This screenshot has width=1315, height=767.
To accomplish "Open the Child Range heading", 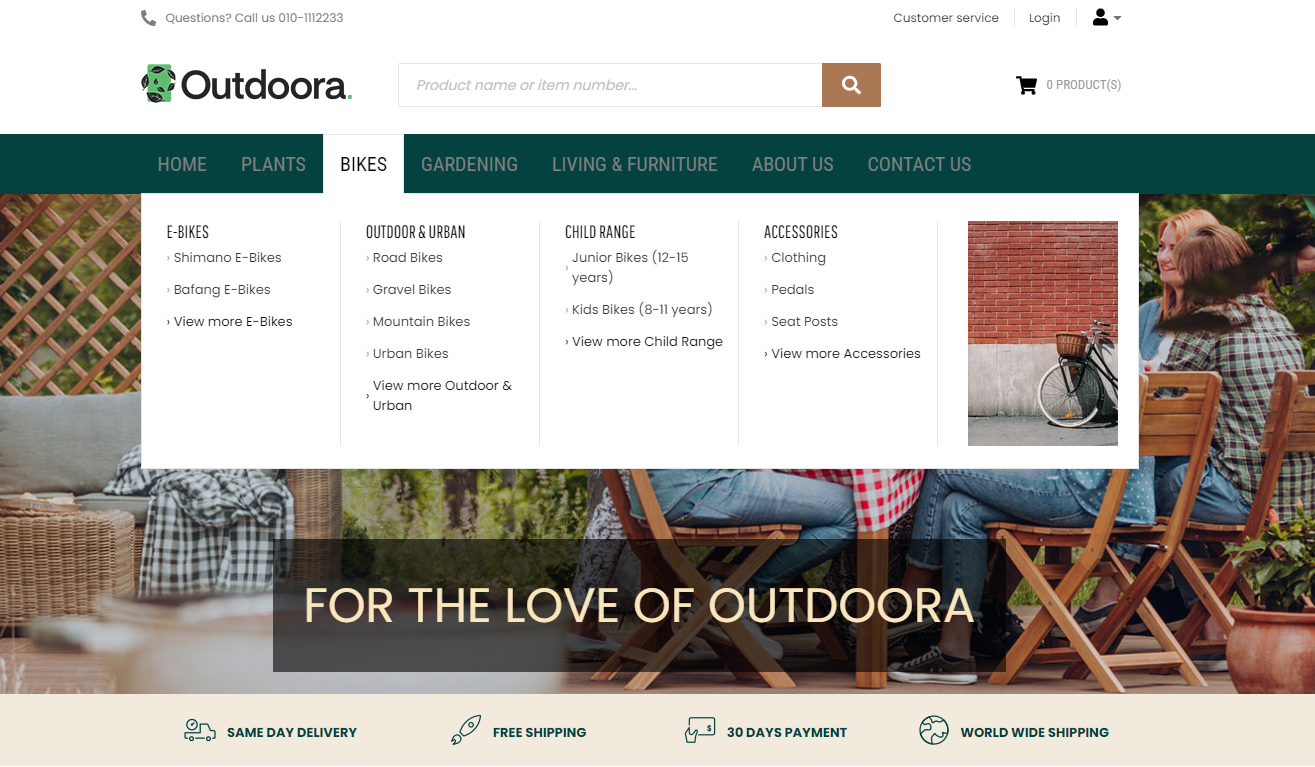I will tap(600, 232).
